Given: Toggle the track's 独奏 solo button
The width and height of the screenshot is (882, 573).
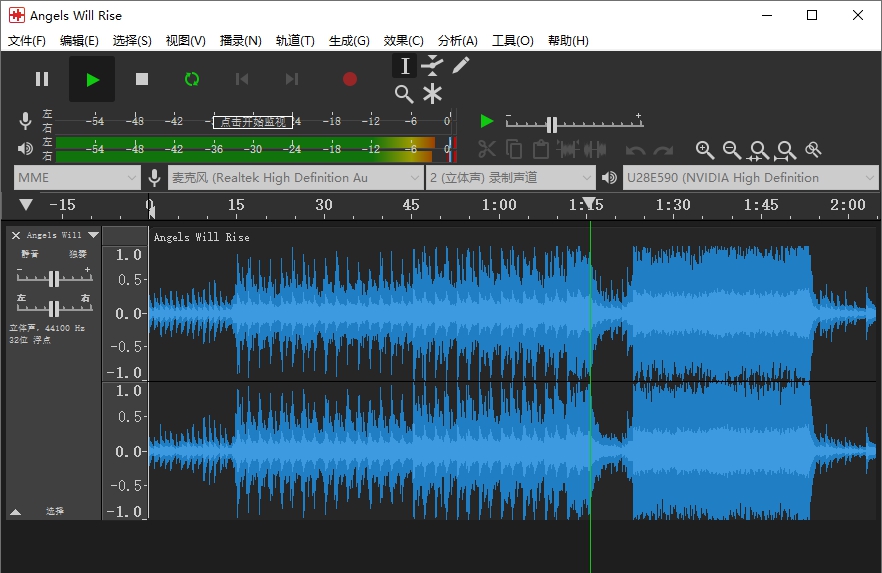Looking at the screenshot, I should [x=78, y=254].
